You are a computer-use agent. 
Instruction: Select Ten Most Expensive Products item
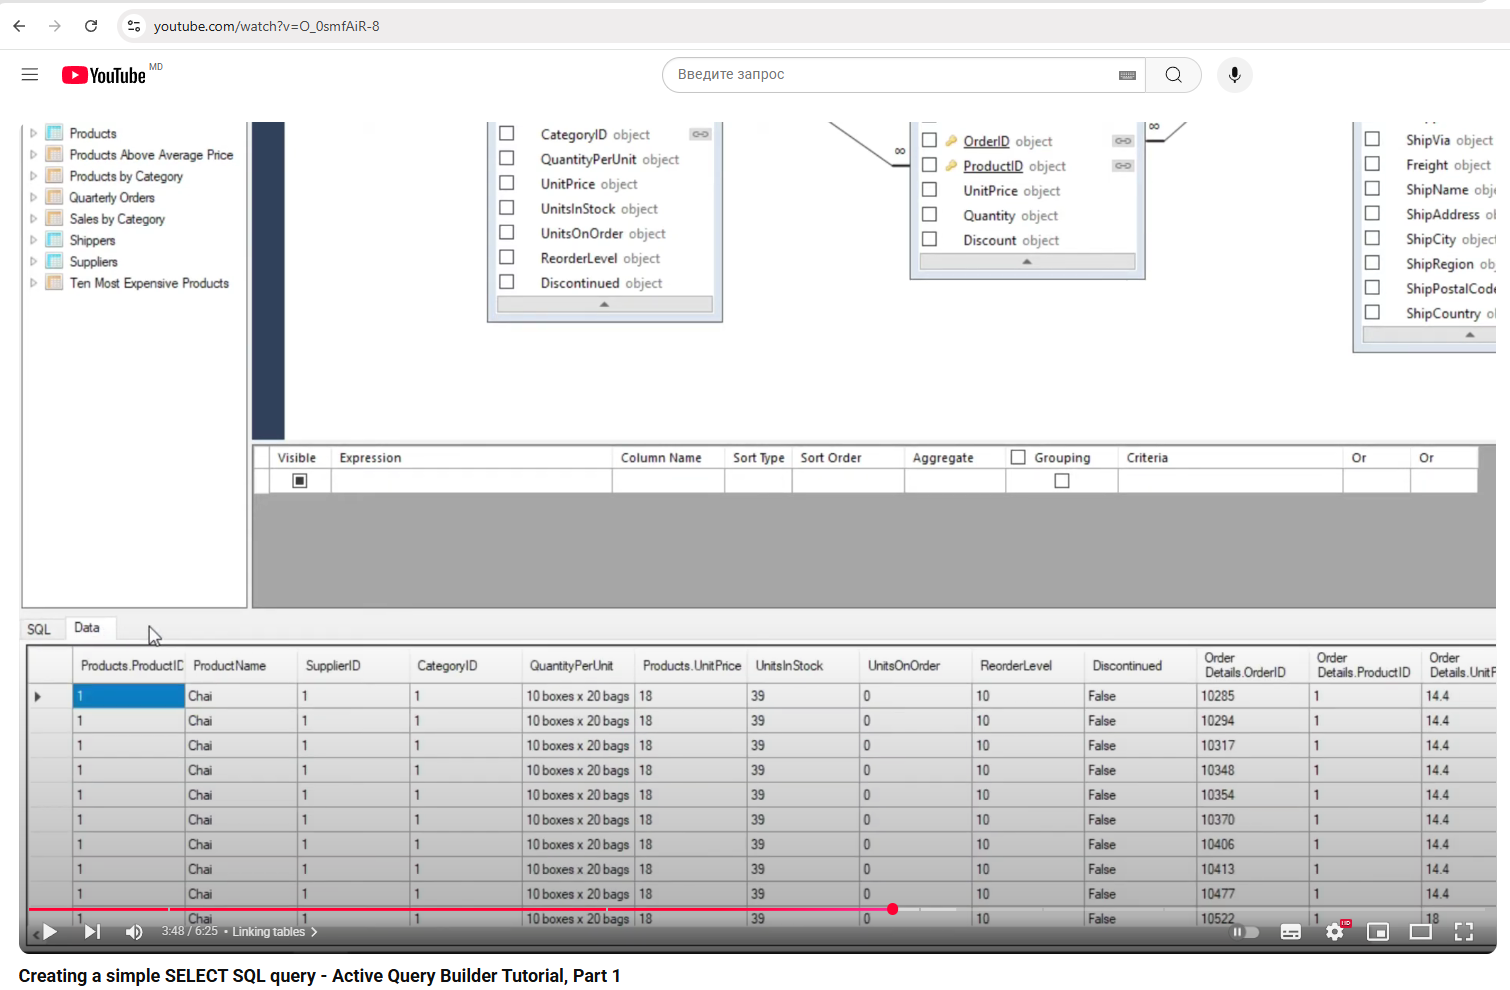pyautogui.click(x=149, y=283)
